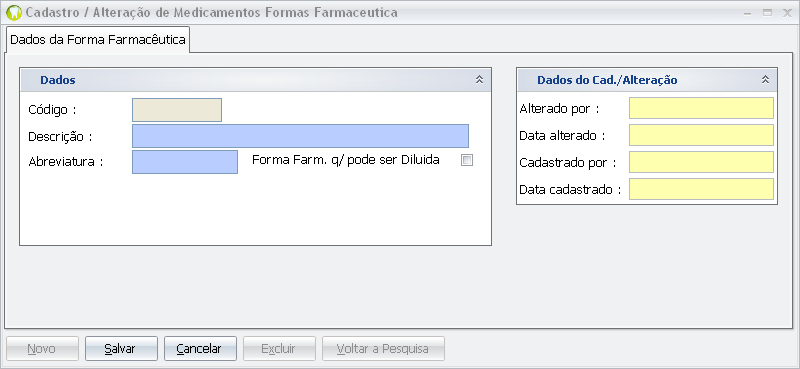
Task: Save the record with Salvar button
Action: (121, 349)
